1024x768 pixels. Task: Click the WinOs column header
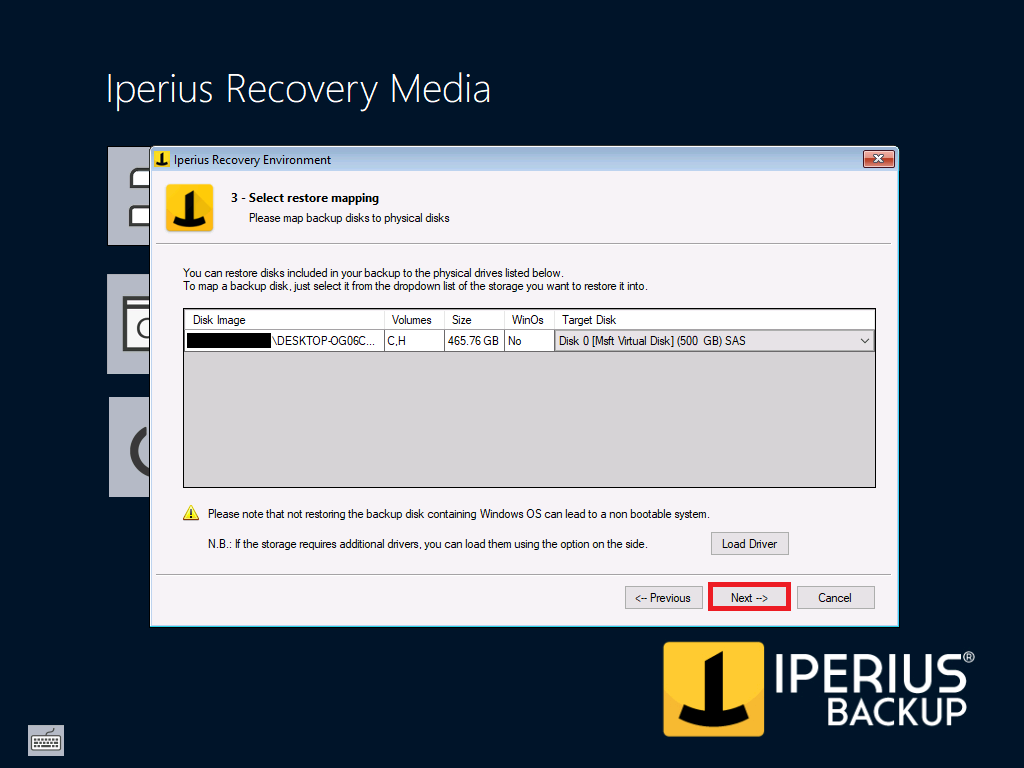pos(529,320)
